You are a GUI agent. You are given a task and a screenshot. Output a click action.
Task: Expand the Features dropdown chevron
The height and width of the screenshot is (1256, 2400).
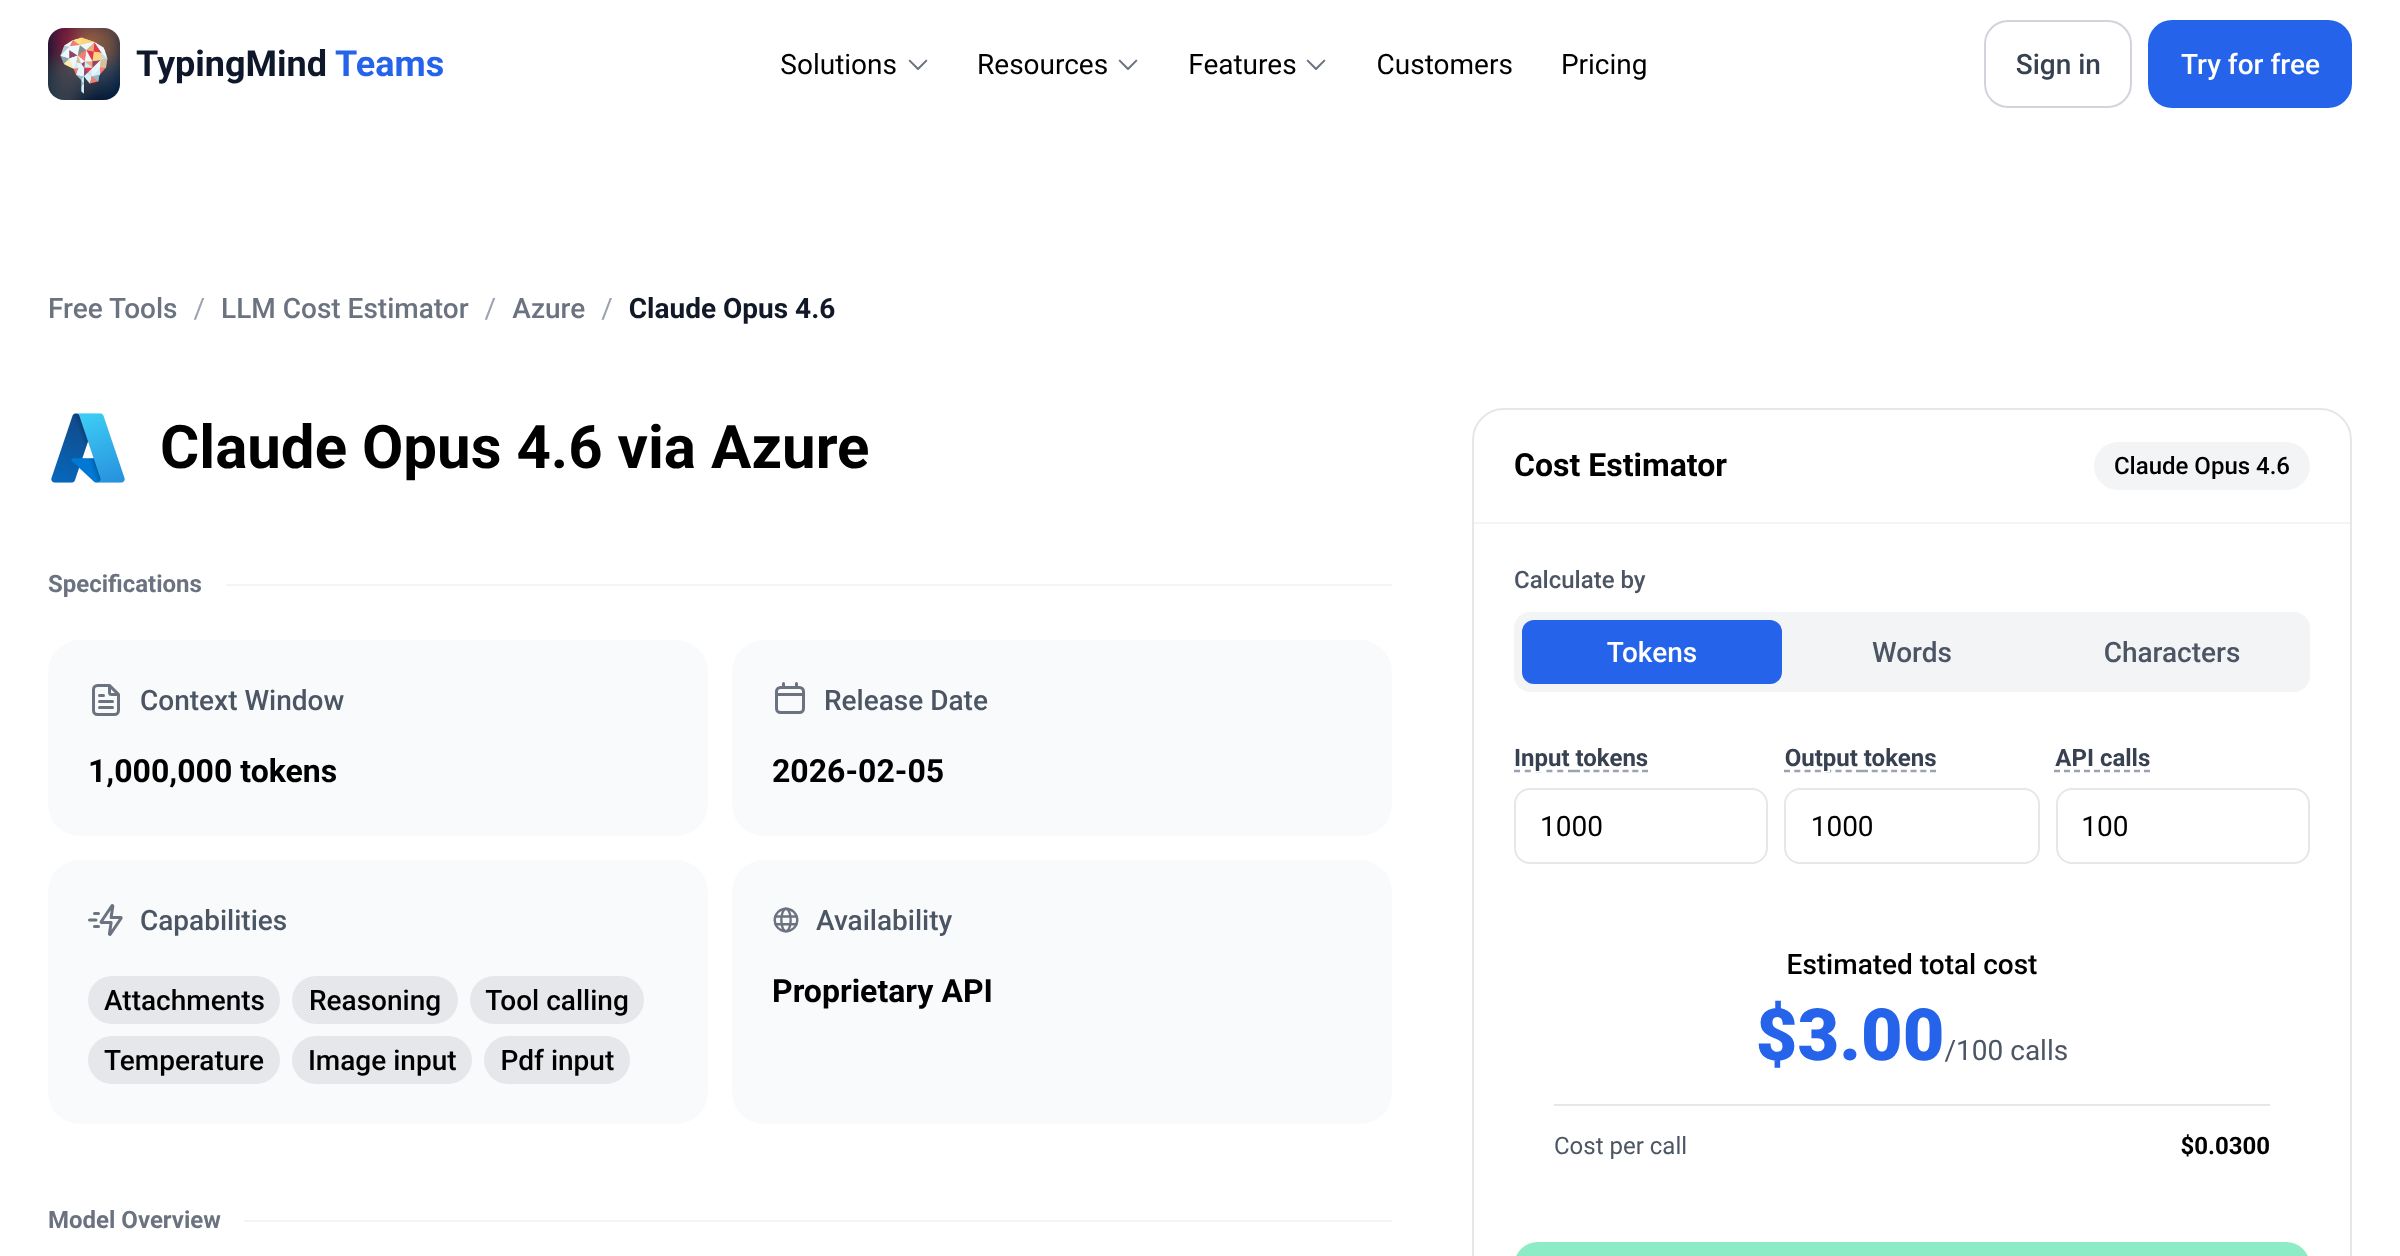coord(1317,65)
